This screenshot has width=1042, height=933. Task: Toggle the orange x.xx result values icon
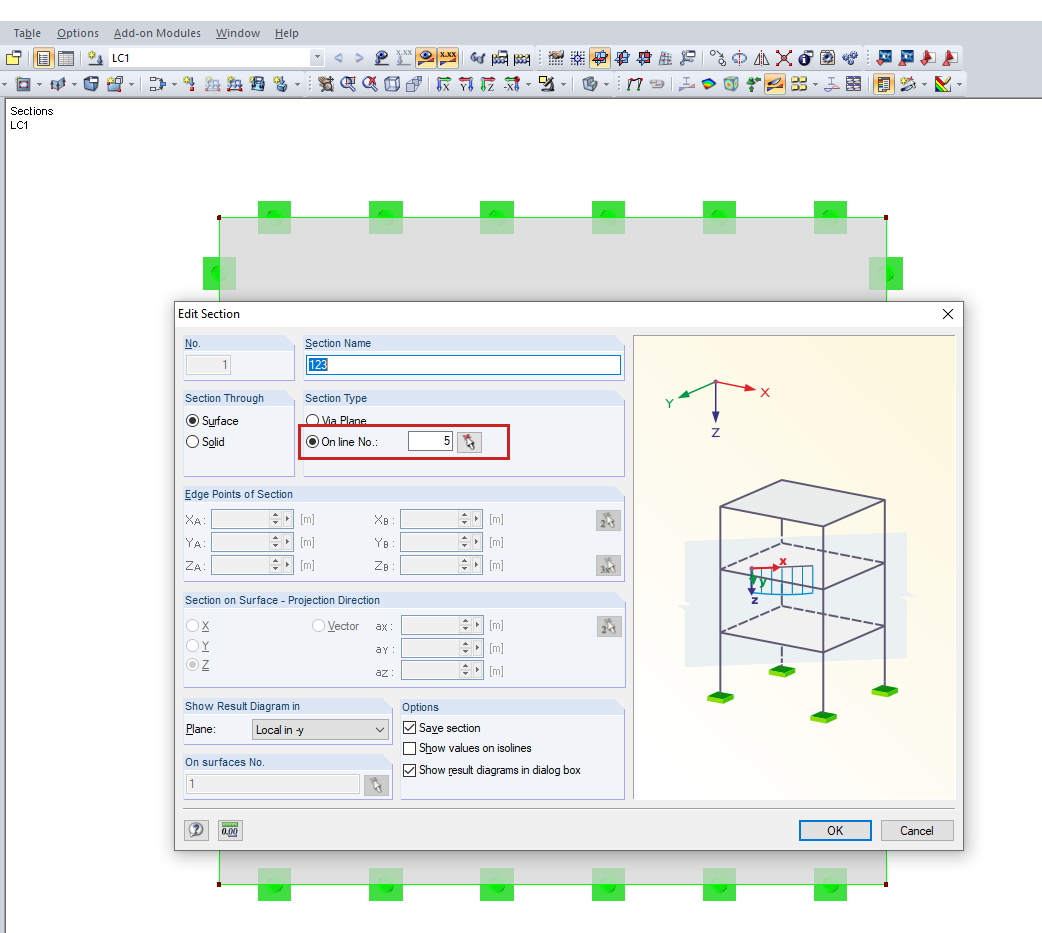[x=448, y=58]
